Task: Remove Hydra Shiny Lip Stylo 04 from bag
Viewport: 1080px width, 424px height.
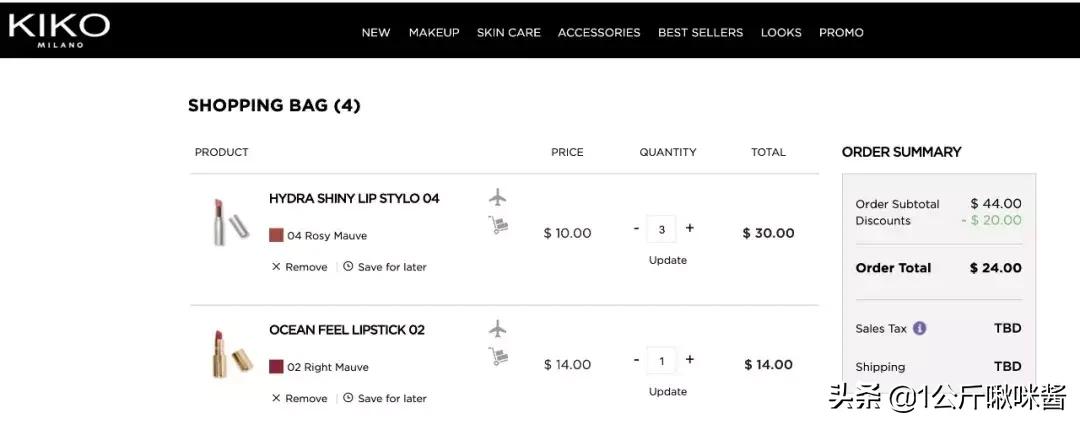Action: 300,267
